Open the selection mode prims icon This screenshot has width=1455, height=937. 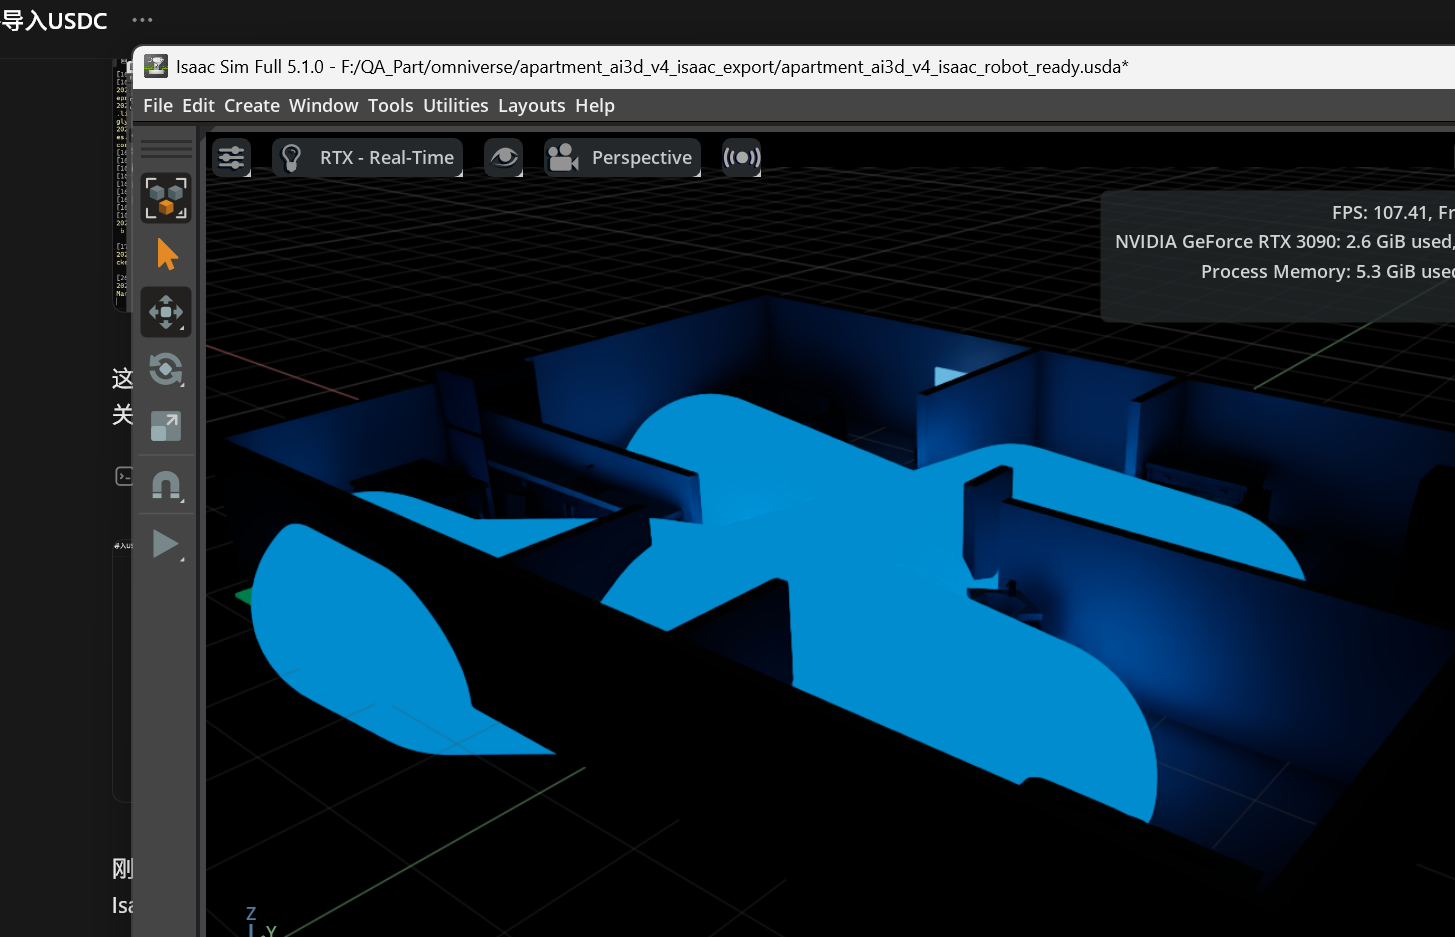(166, 197)
